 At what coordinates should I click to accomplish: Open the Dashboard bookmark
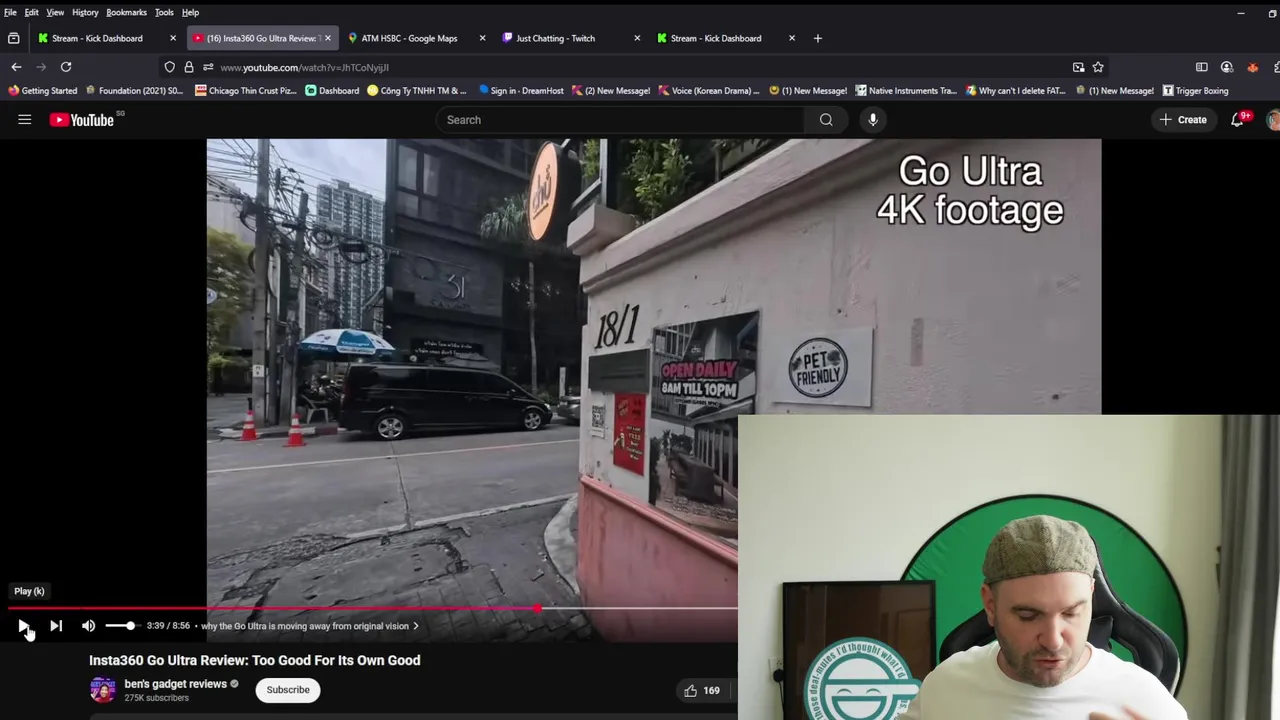332,91
